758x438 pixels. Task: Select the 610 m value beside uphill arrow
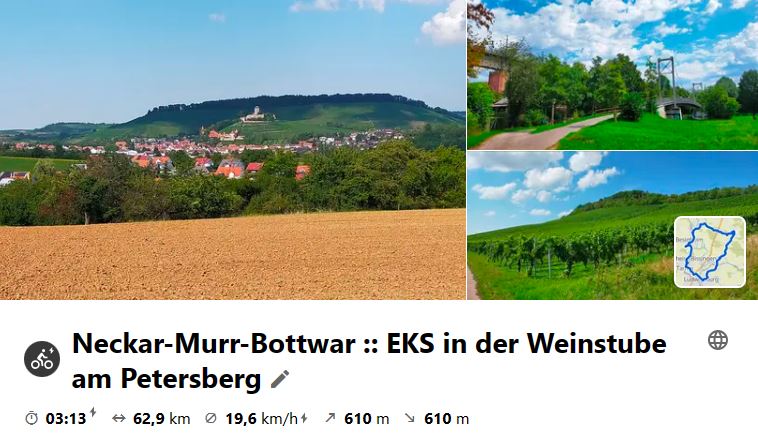click(366, 419)
